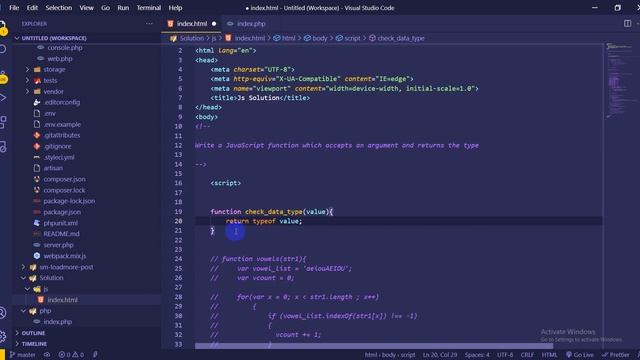Open the Go menu
Image resolution: width=640 pixels, height=360 pixels.
[x=105, y=8]
